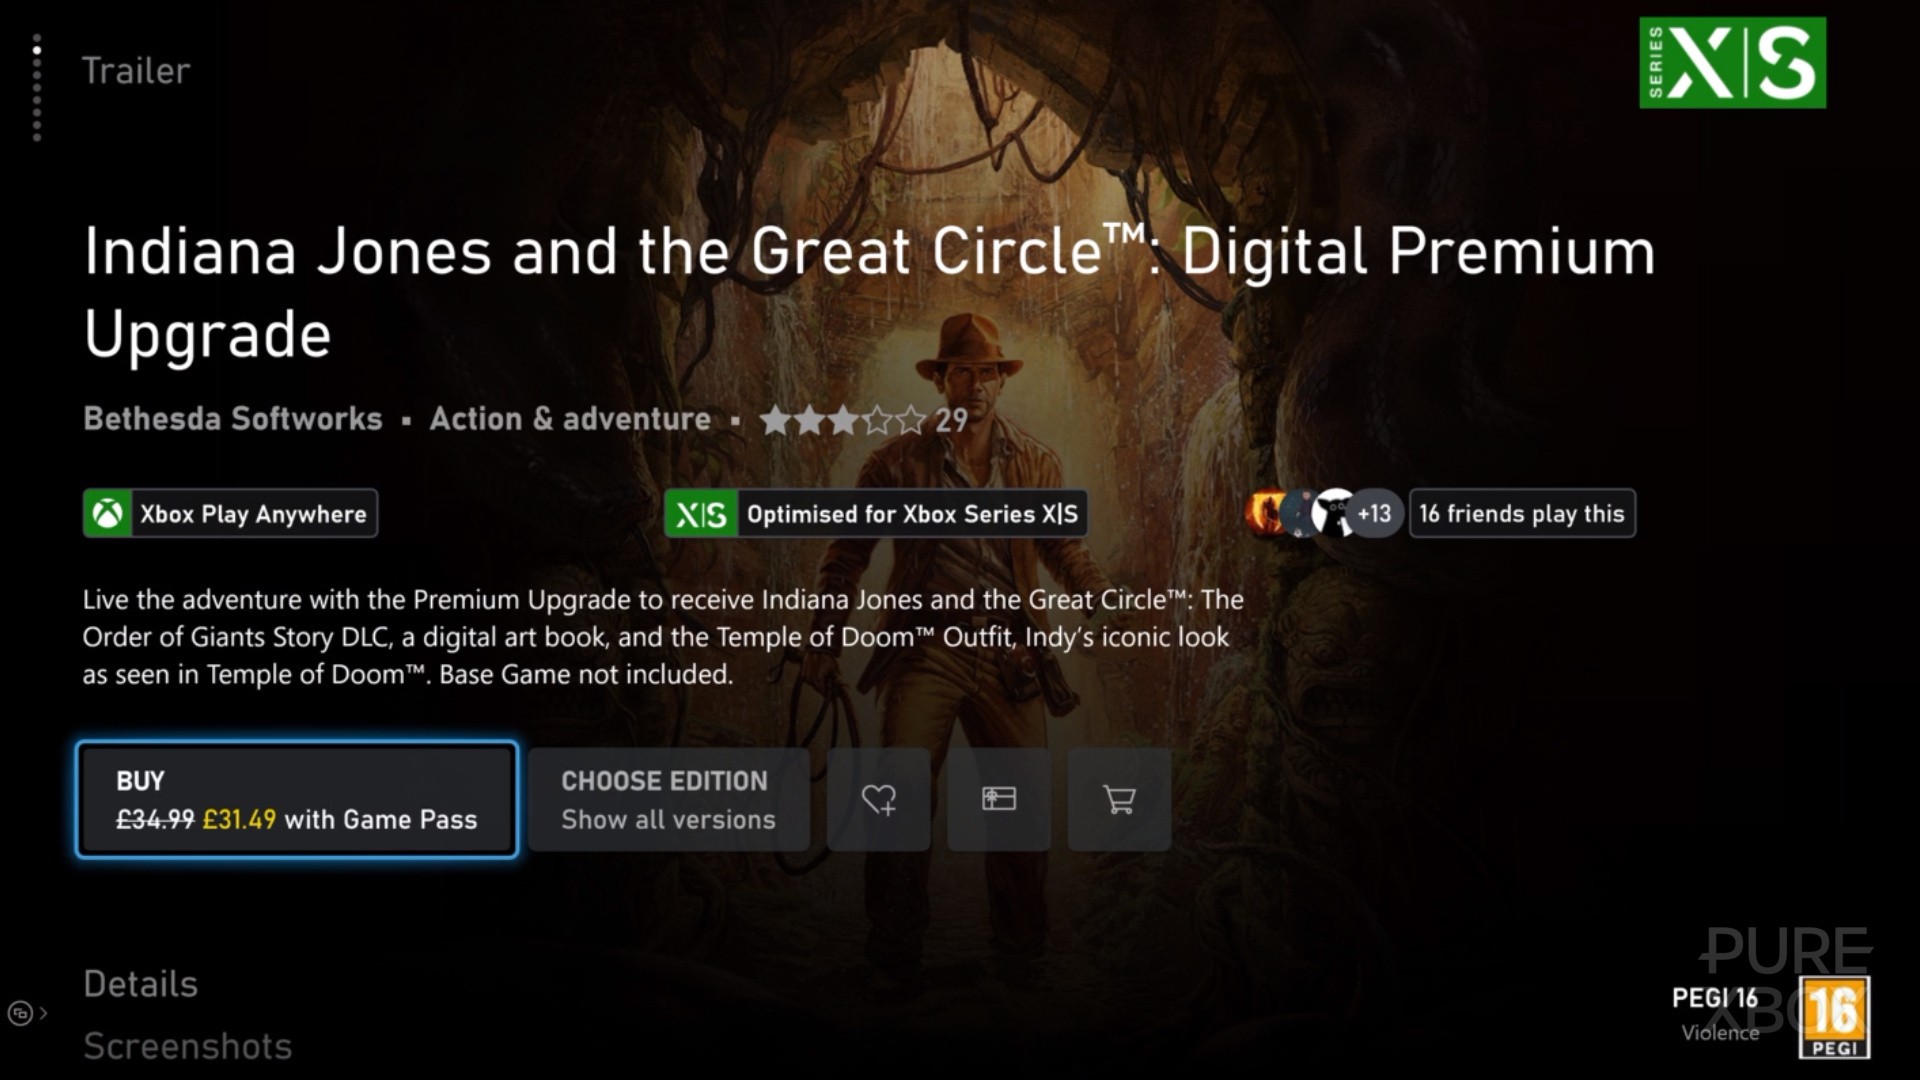The width and height of the screenshot is (1920, 1080).
Task: Select the Action & adventure genre link
Action: (x=570, y=418)
